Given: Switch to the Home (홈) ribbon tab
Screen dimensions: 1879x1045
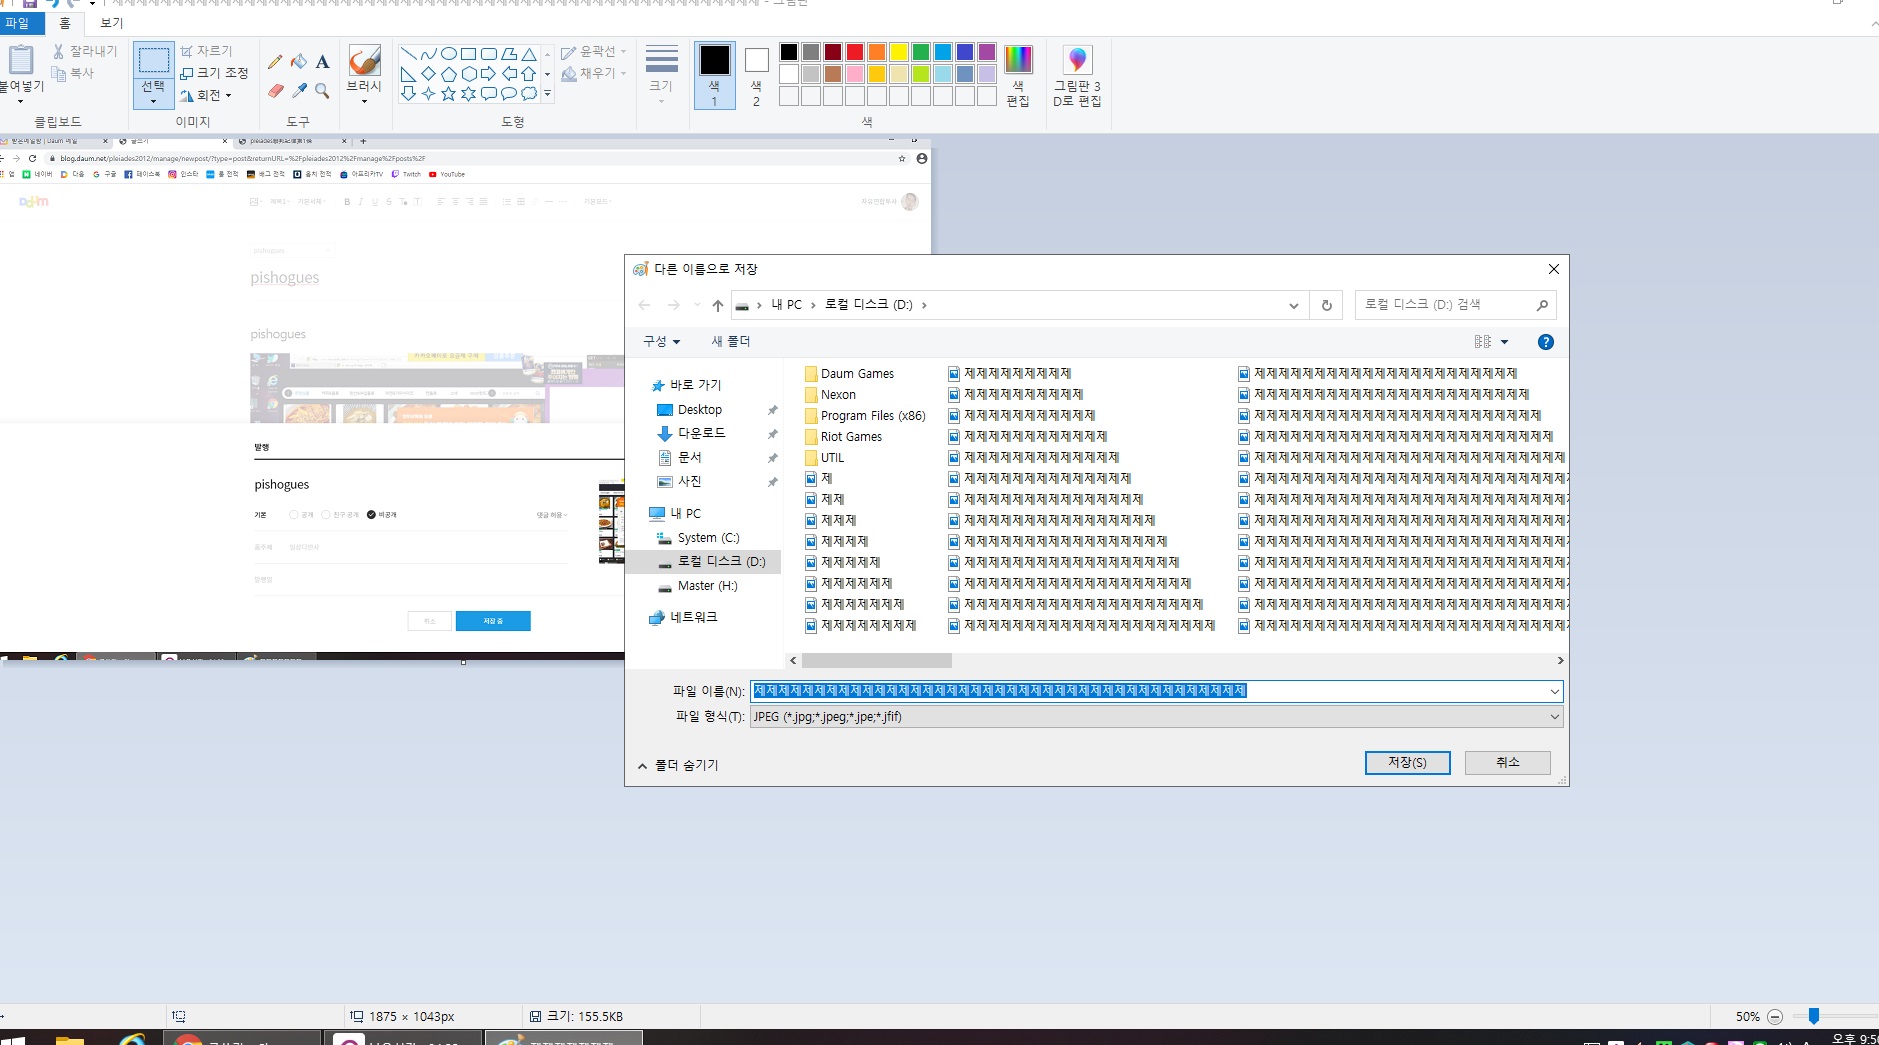Looking at the screenshot, I should click(x=65, y=23).
